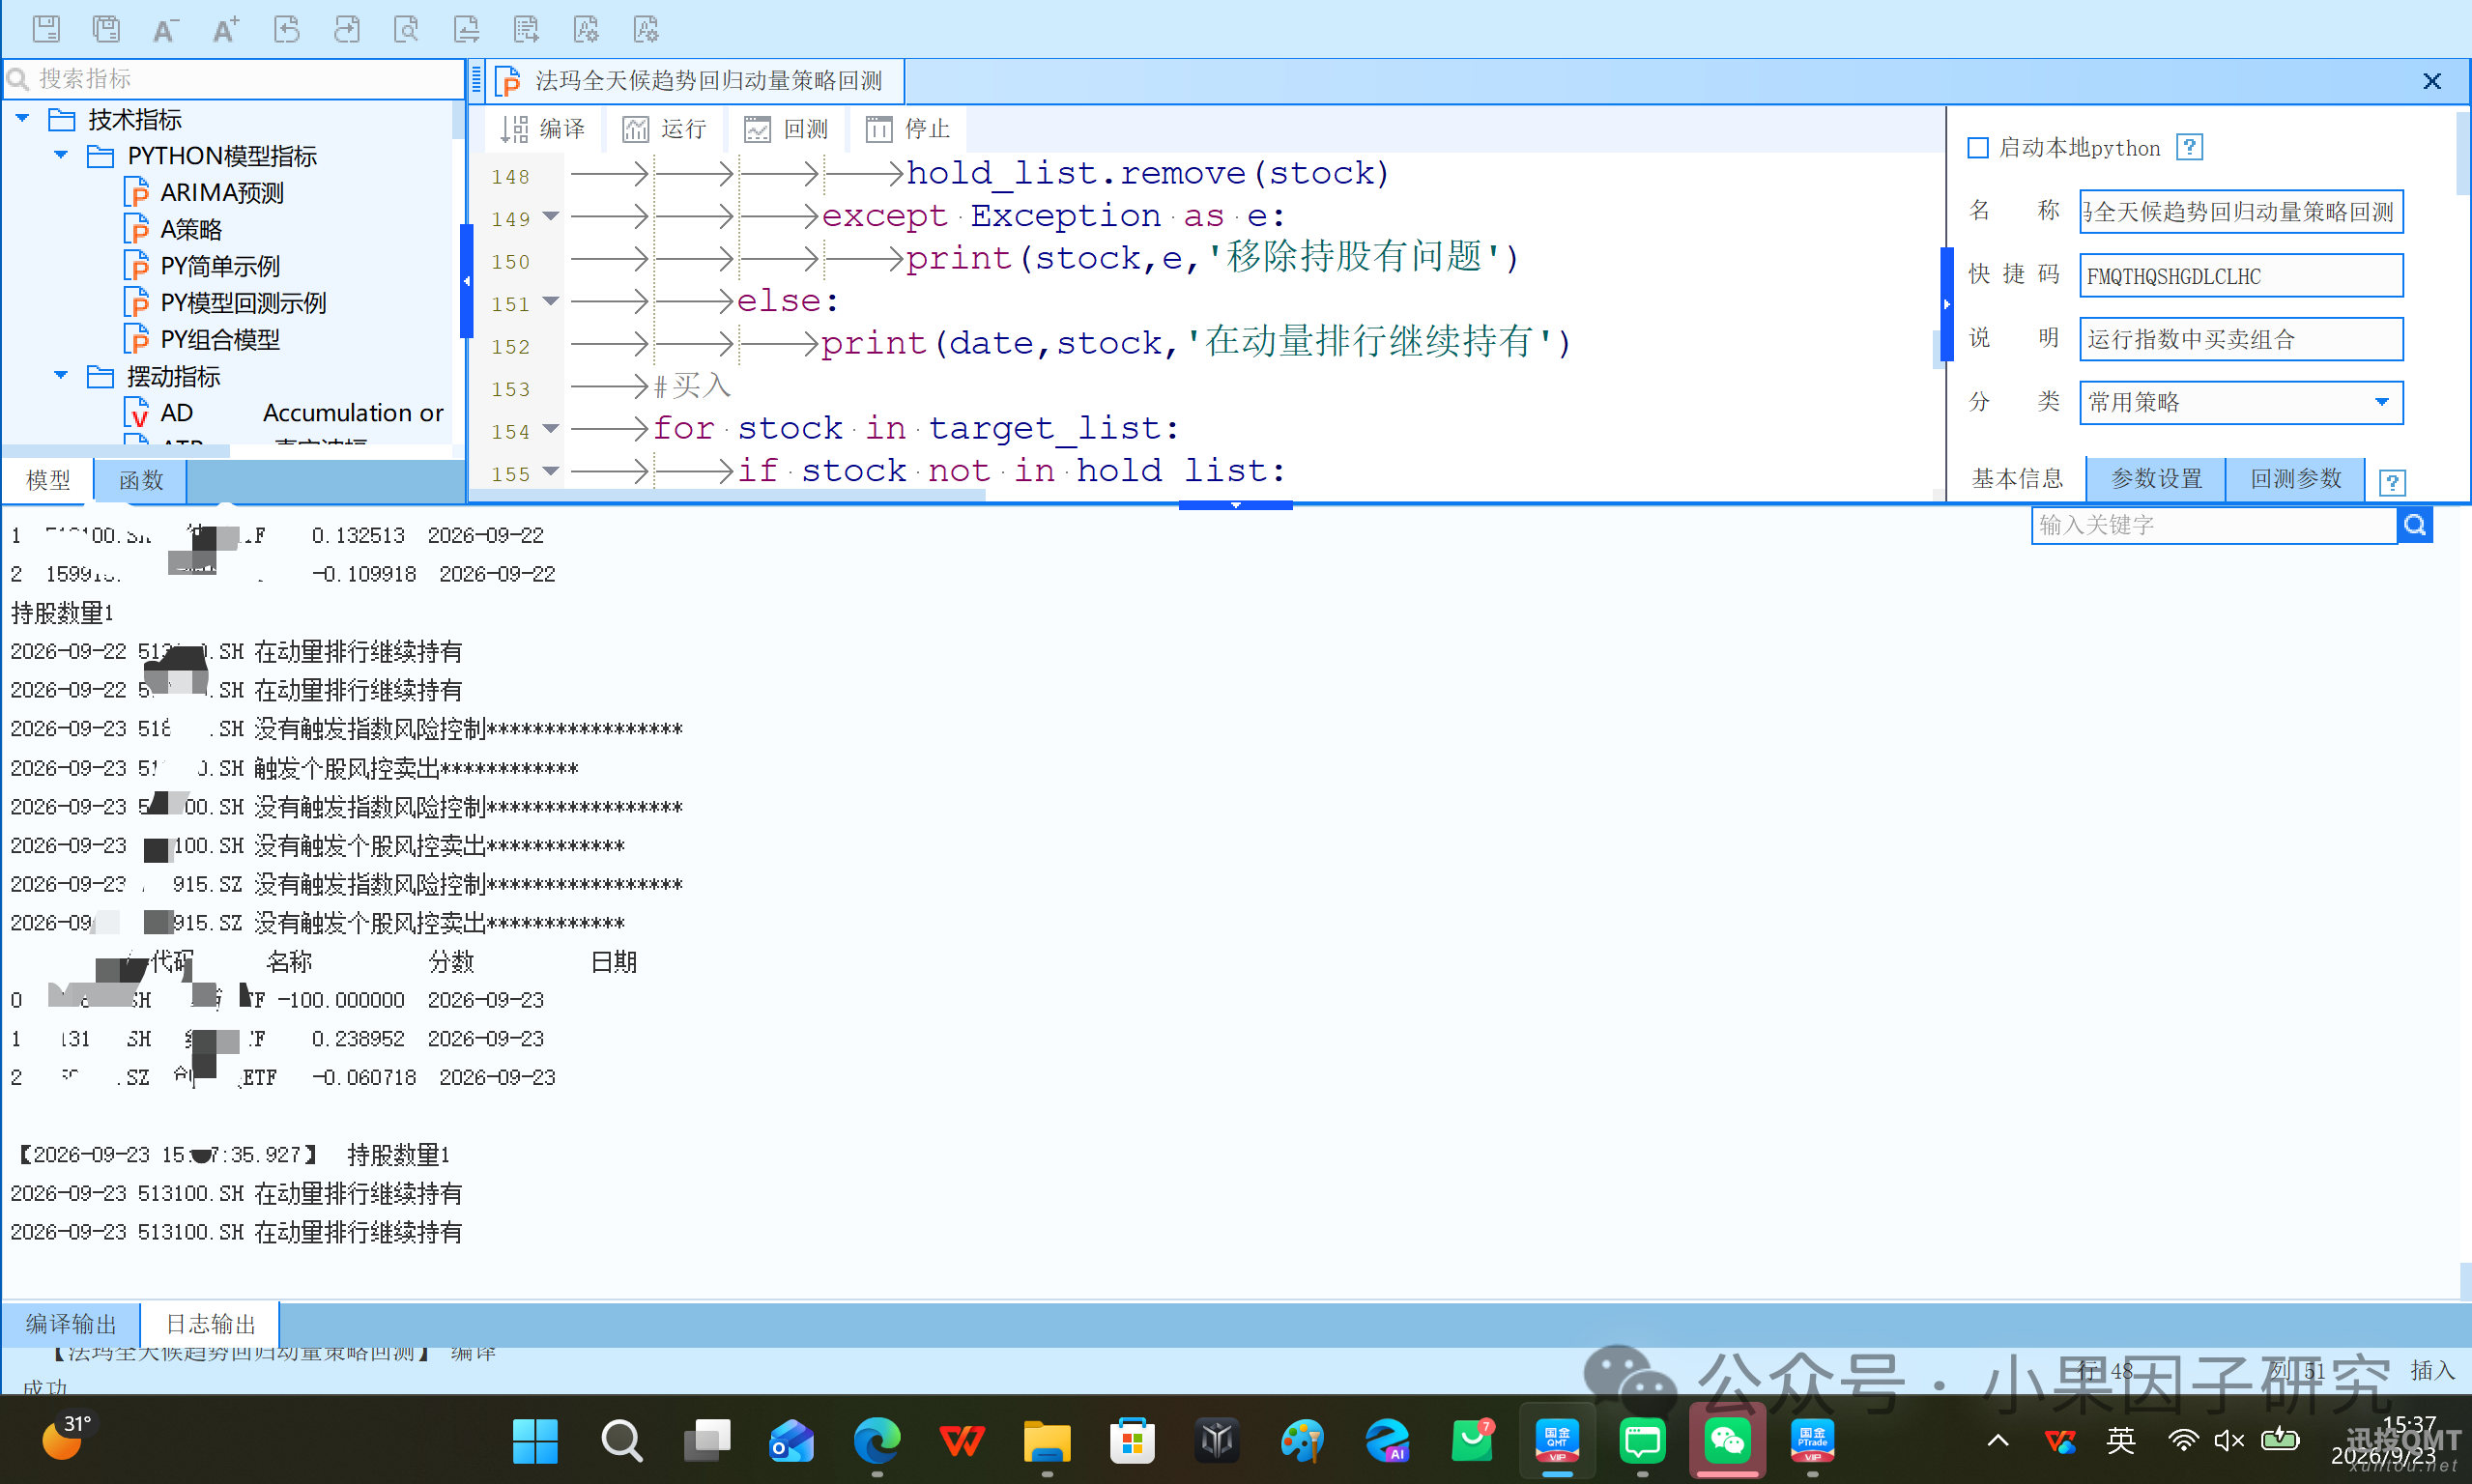Increase editor font size (A+)
Image resolution: width=2472 pixels, height=1484 pixels.
click(226, 29)
